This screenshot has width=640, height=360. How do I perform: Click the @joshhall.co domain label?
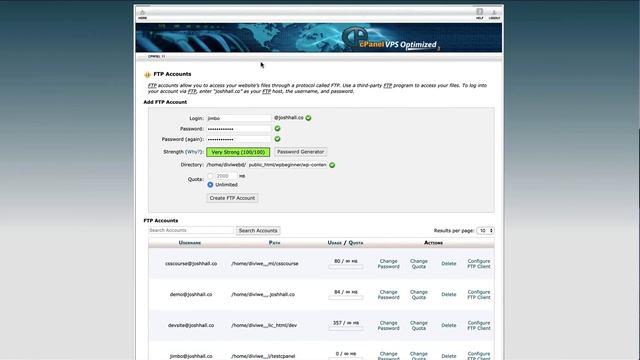pos(289,118)
